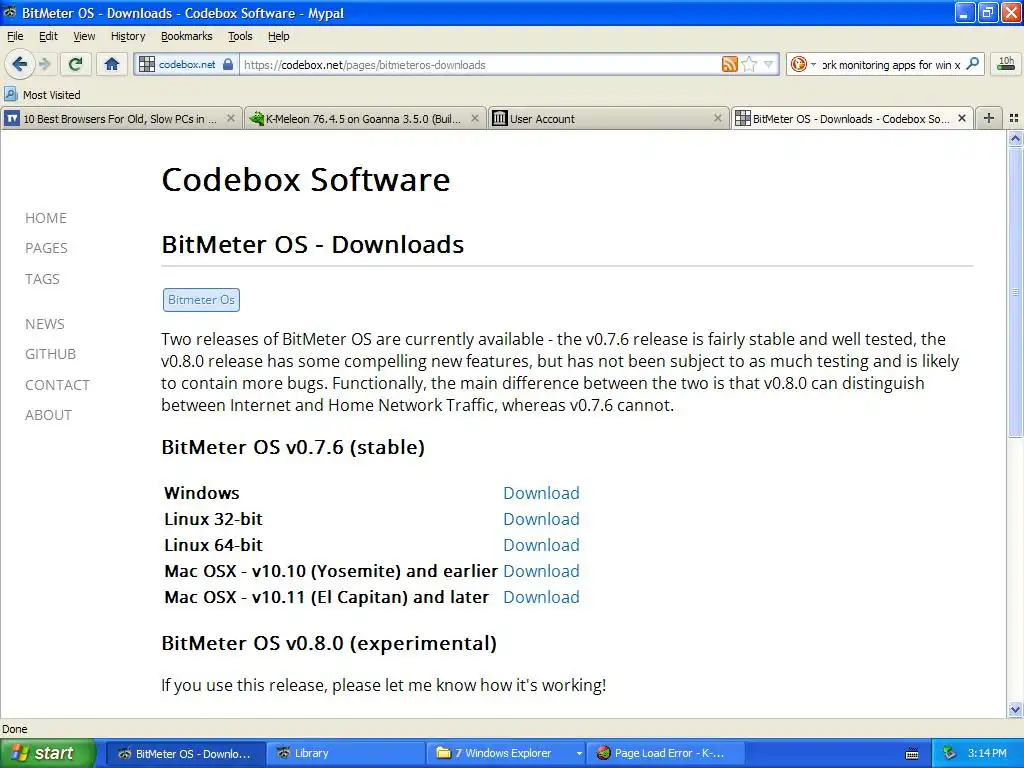Close the K-Meleon tab
1024x768 pixels.
click(x=475, y=118)
